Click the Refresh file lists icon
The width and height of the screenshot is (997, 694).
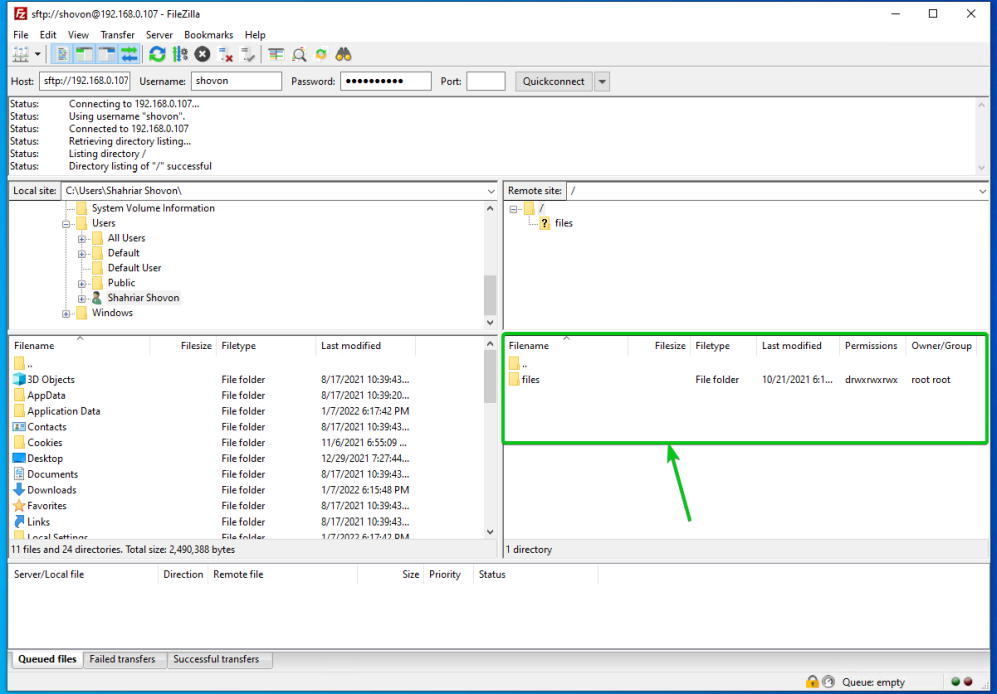coord(157,55)
